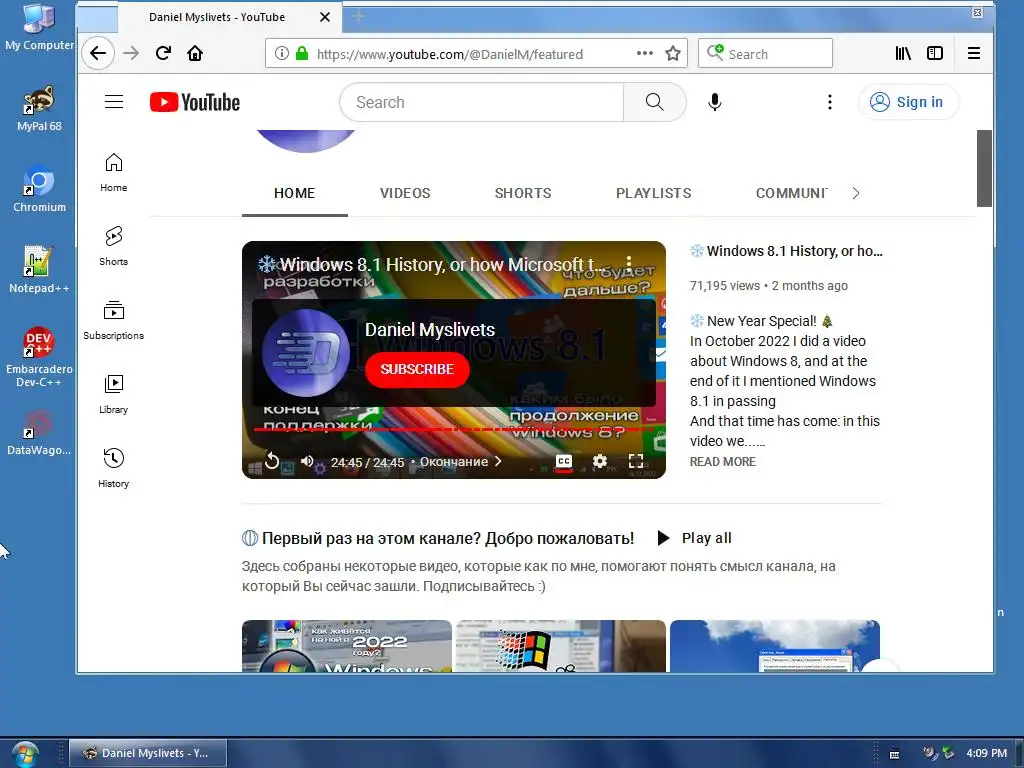The height and width of the screenshot is (768, 1024).
Task: Show site info via the circled i icon
Action: click(x=281, y=54)
